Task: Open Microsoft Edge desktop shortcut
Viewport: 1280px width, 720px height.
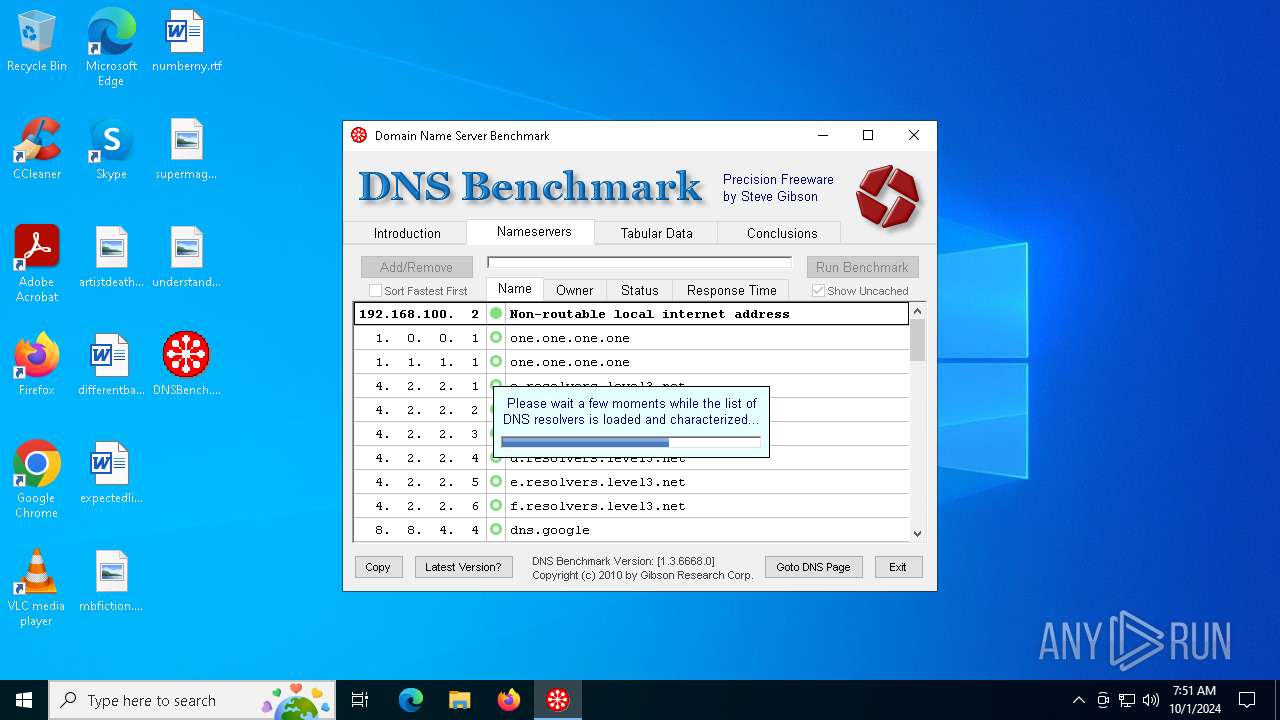Action: point(111,48)
